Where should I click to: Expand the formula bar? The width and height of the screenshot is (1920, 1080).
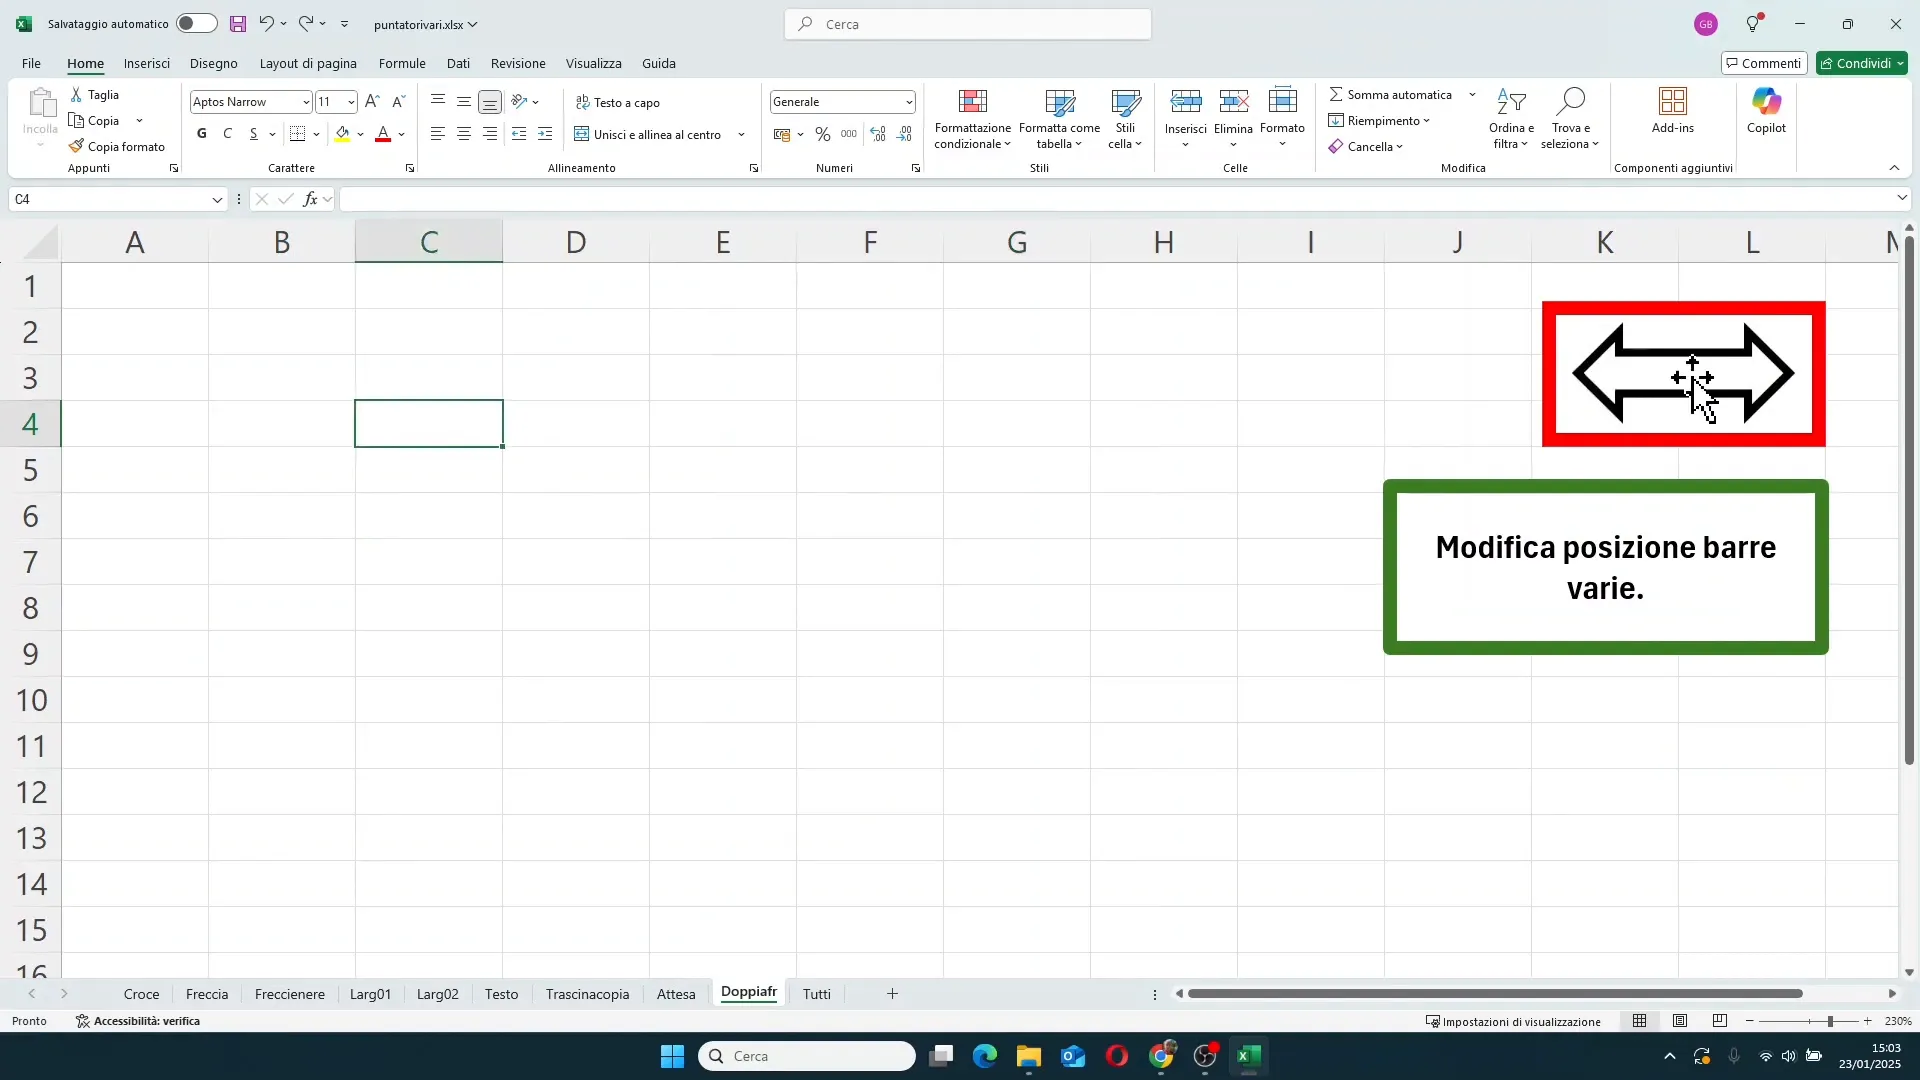pos(1902,199)
